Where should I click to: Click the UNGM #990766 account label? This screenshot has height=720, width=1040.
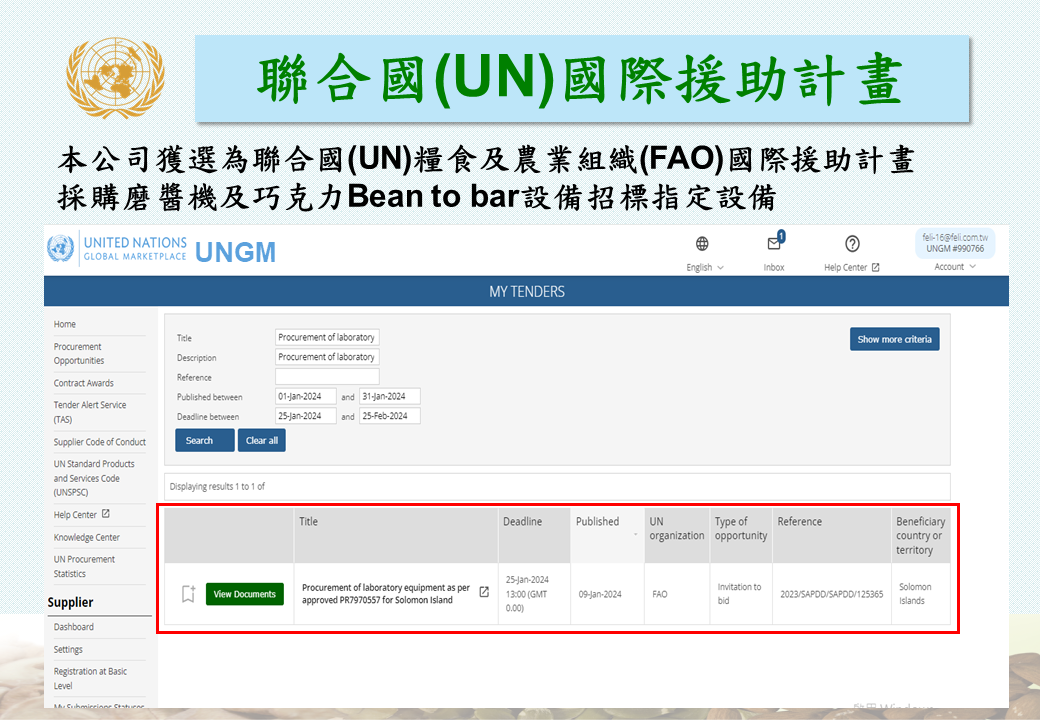tap(955, 249)
